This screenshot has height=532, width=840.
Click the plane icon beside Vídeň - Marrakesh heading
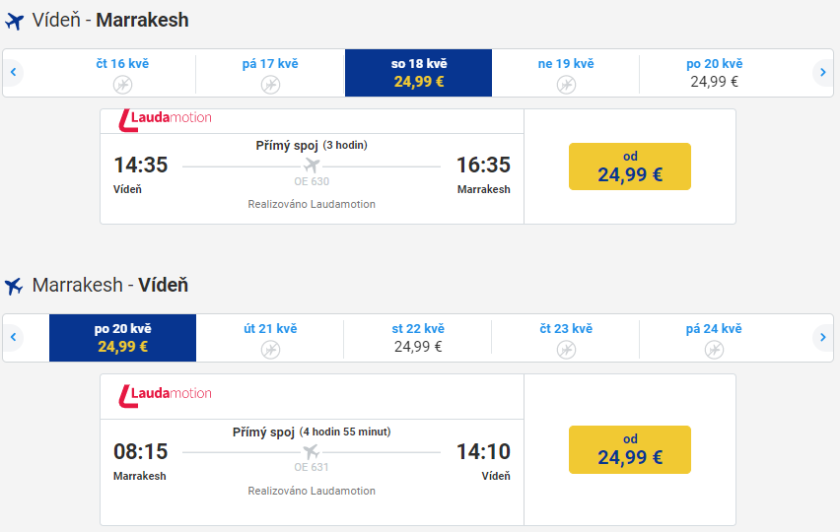[14, 21]
